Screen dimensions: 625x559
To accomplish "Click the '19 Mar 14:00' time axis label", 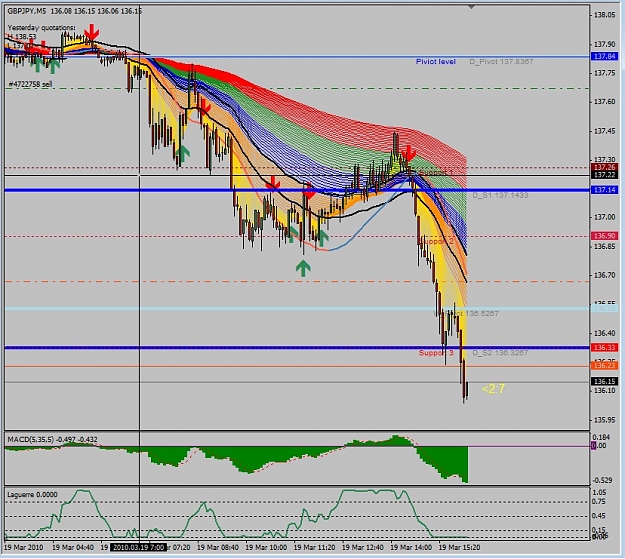I will (411, 547).
